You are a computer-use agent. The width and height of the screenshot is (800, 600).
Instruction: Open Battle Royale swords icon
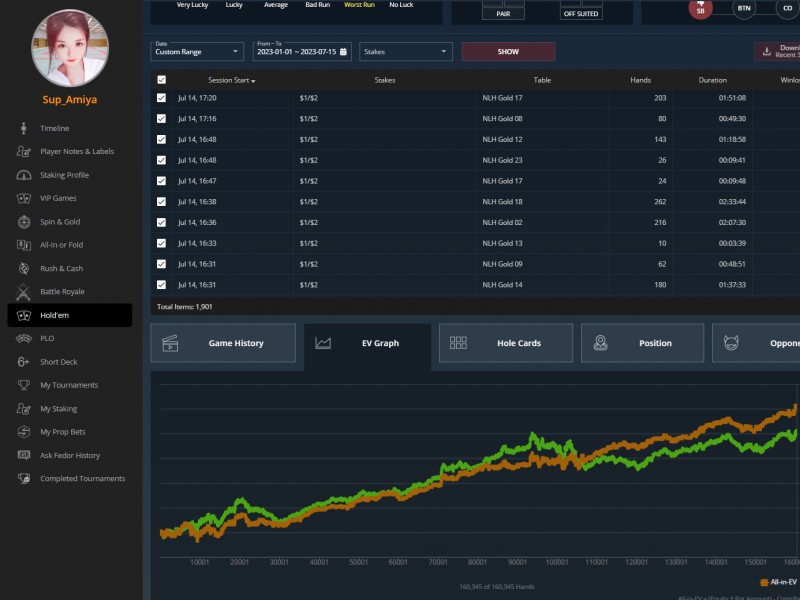click(x=23, y=292)
